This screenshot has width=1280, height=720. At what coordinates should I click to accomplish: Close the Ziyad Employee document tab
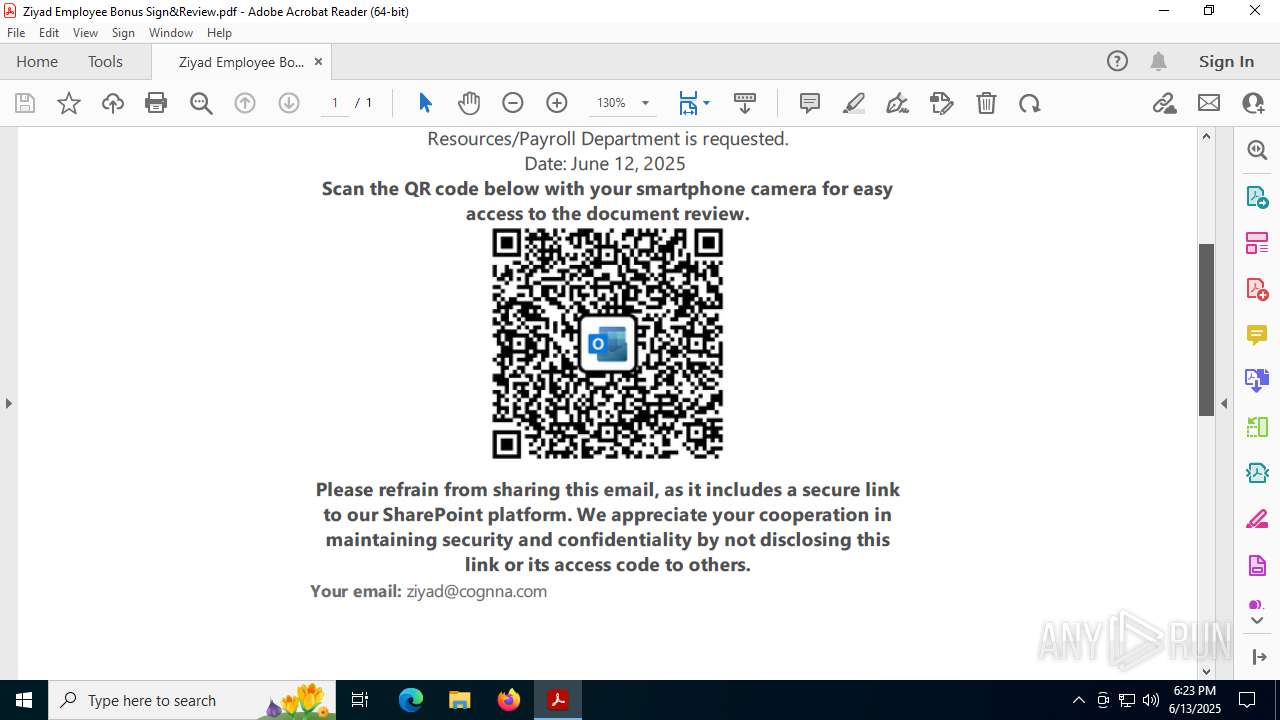(318, 61)
